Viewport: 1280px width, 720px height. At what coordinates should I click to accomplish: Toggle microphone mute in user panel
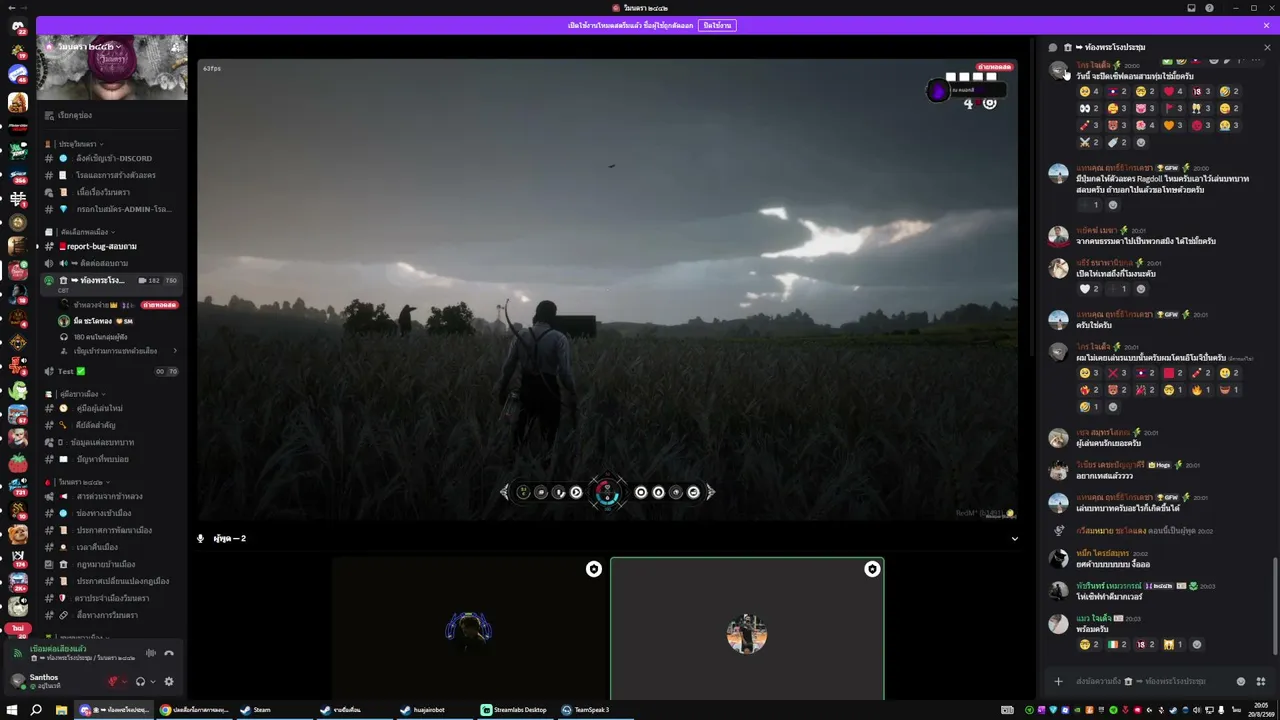tap(113, 682)
